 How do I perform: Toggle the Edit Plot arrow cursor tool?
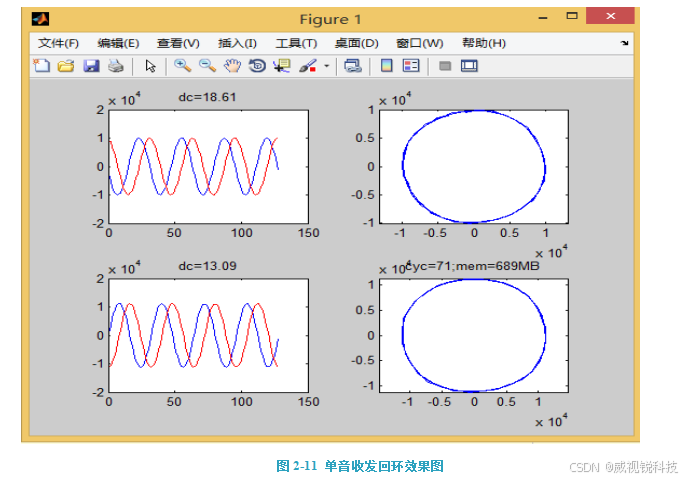150,66
